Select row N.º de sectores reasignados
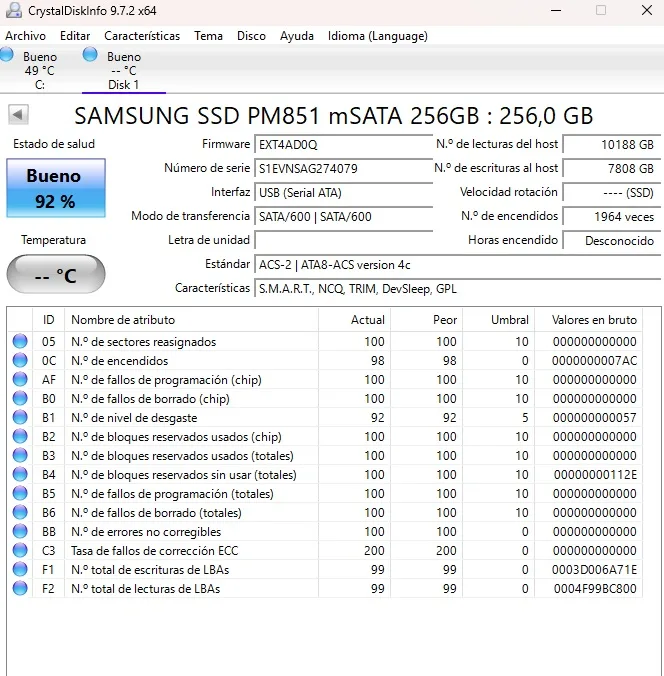 pyautogui.click(x=325, y=341)
